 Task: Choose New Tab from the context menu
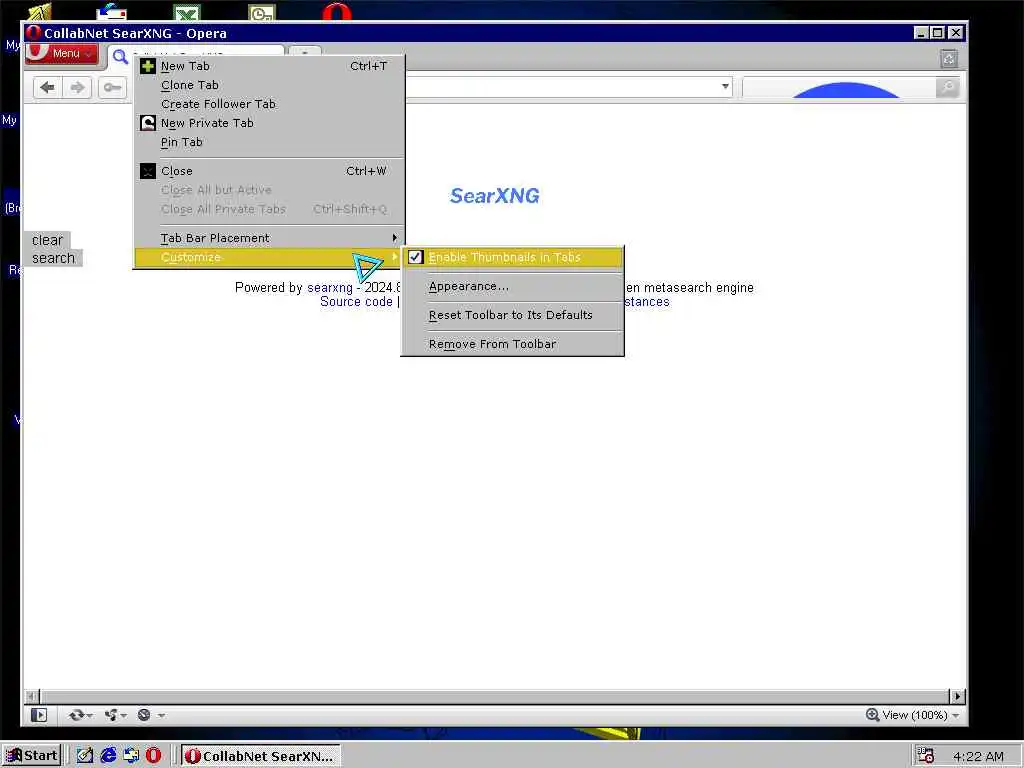point(269,66)
